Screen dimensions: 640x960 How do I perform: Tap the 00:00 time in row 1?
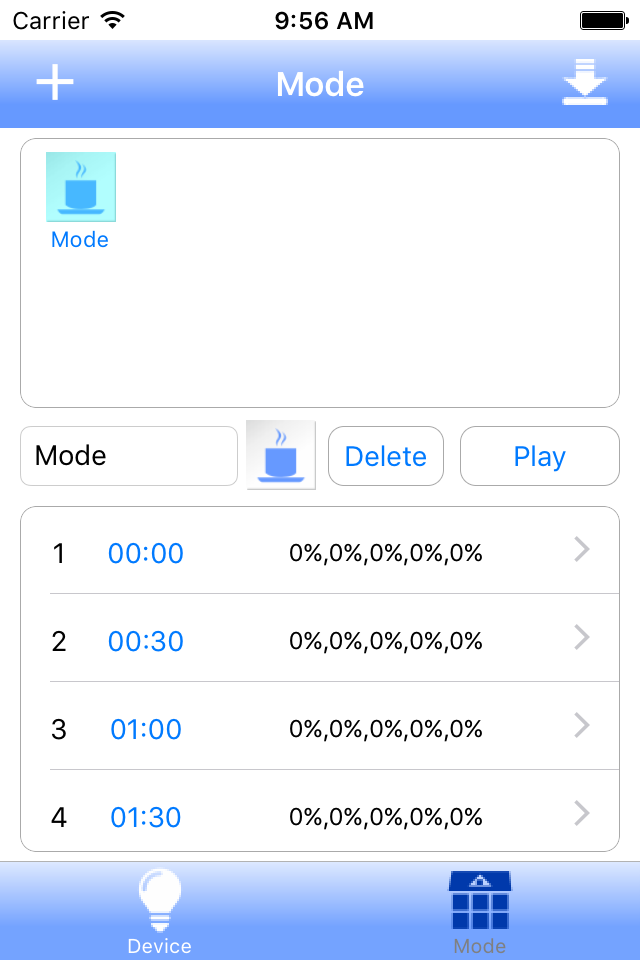146,553
